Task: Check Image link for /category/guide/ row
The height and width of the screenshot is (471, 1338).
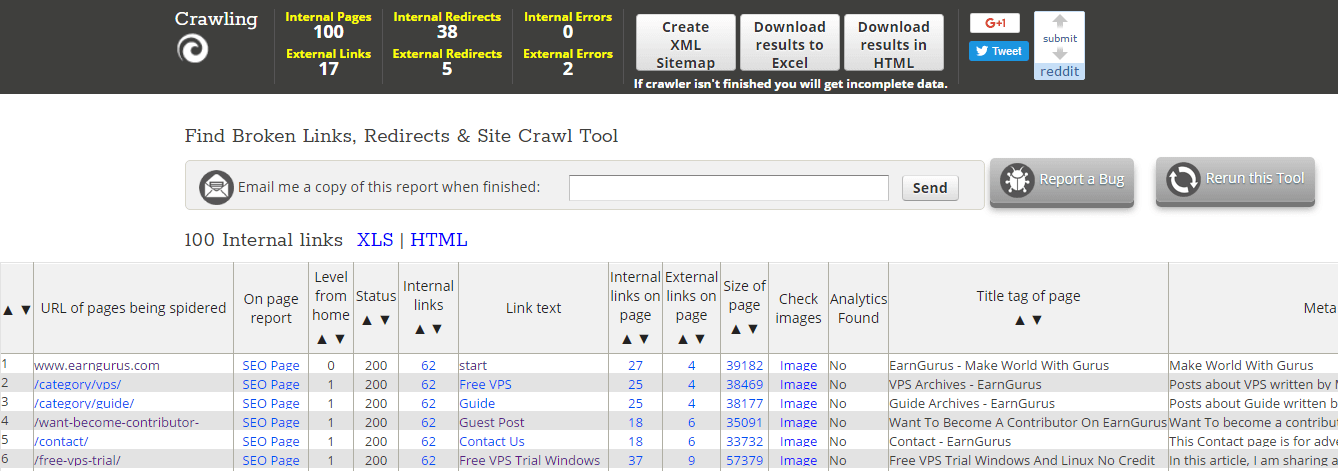Action: (798, 404)
